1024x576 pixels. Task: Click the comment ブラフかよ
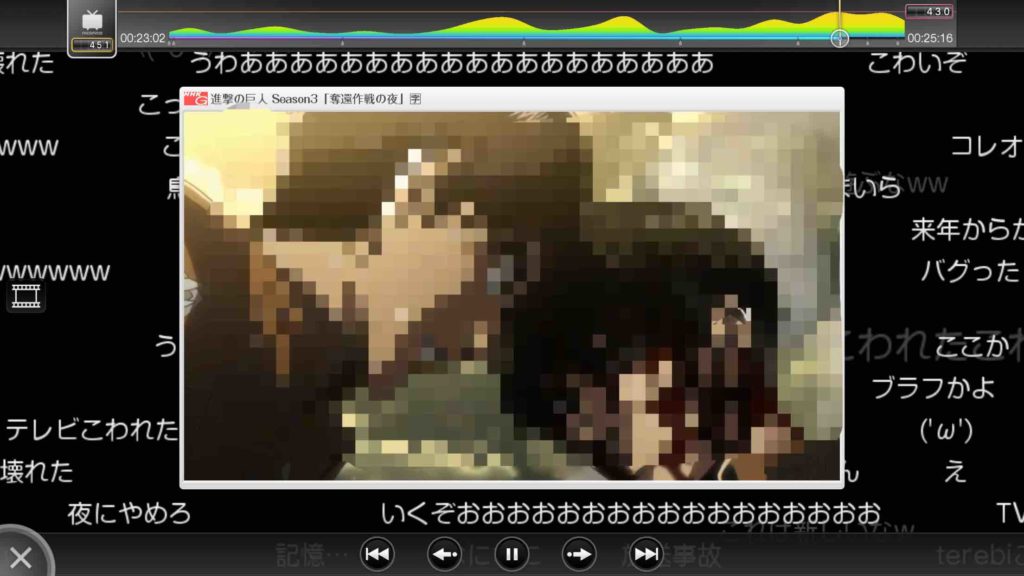934,388
